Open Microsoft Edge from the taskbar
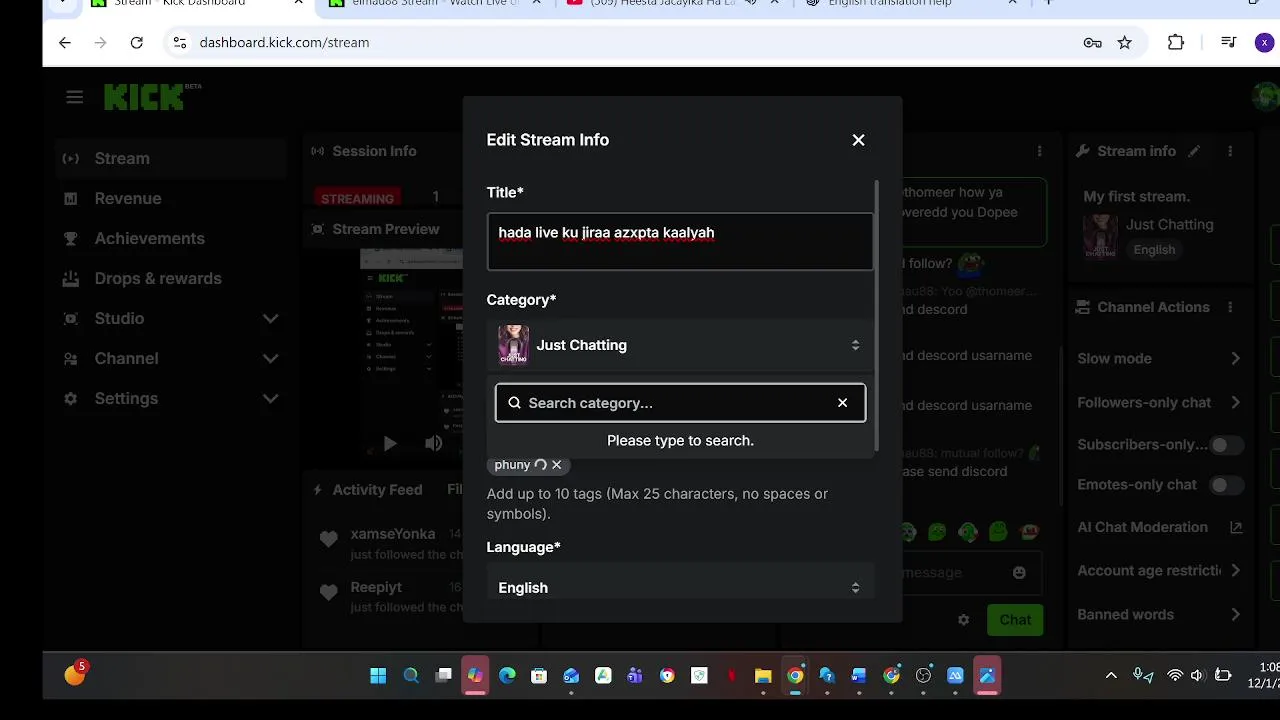 tap(507, 676)
